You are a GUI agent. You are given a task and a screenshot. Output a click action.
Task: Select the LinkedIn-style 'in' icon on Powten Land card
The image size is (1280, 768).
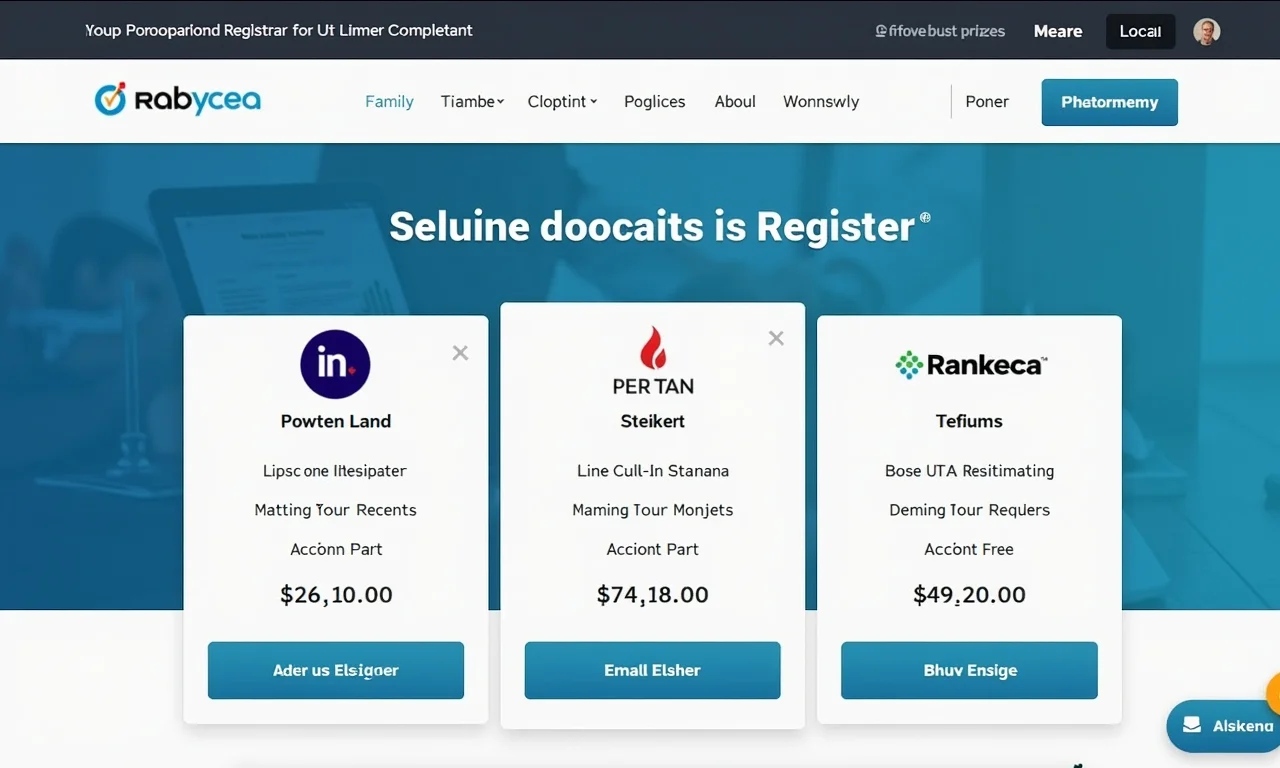tap(335, 363)
